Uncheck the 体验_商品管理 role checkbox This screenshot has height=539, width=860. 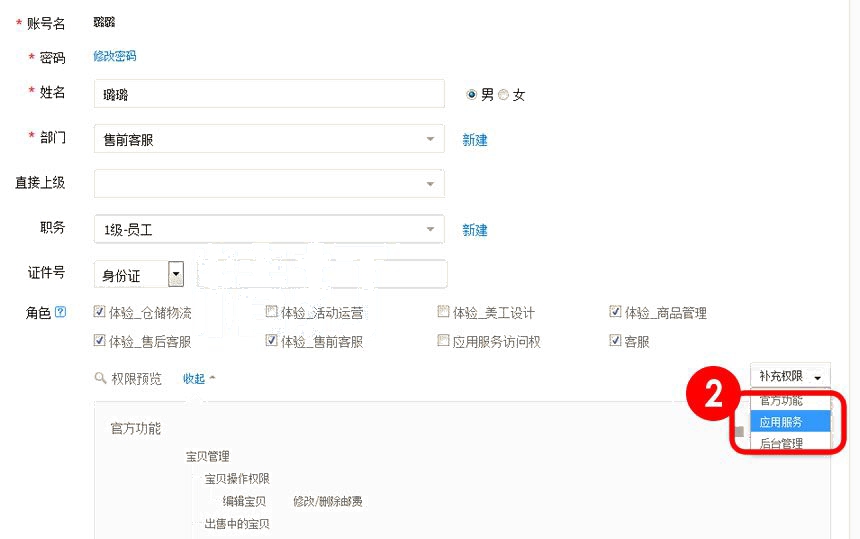(x=615, y=311)
